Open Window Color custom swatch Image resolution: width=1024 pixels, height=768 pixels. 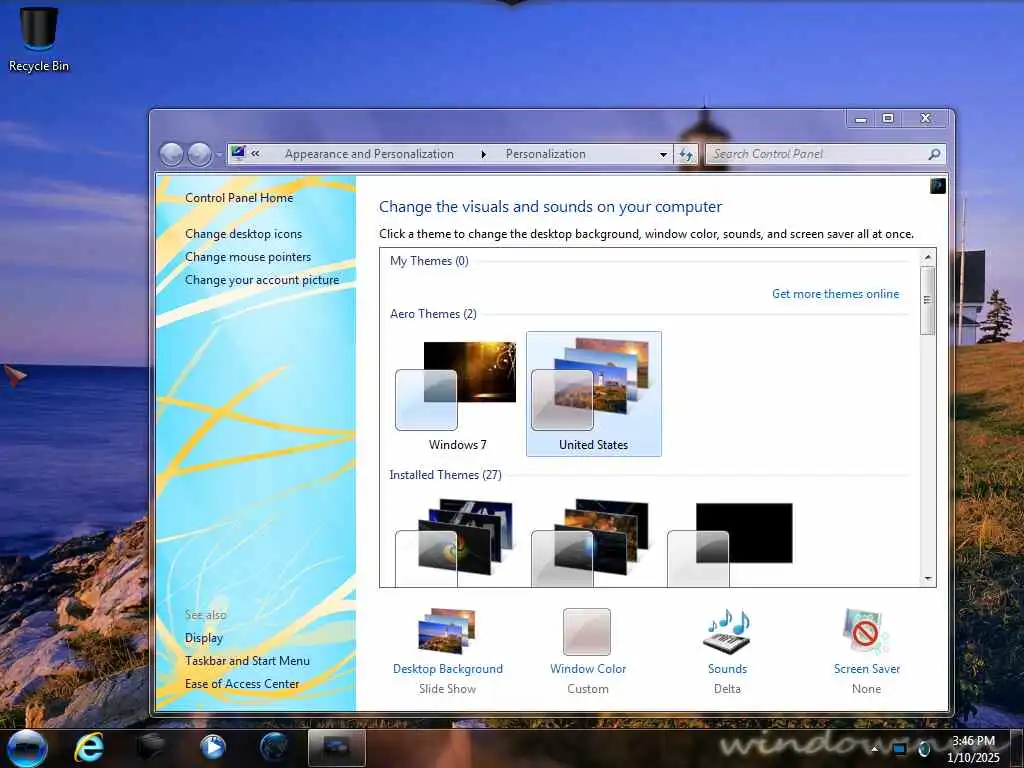[587, 632]
